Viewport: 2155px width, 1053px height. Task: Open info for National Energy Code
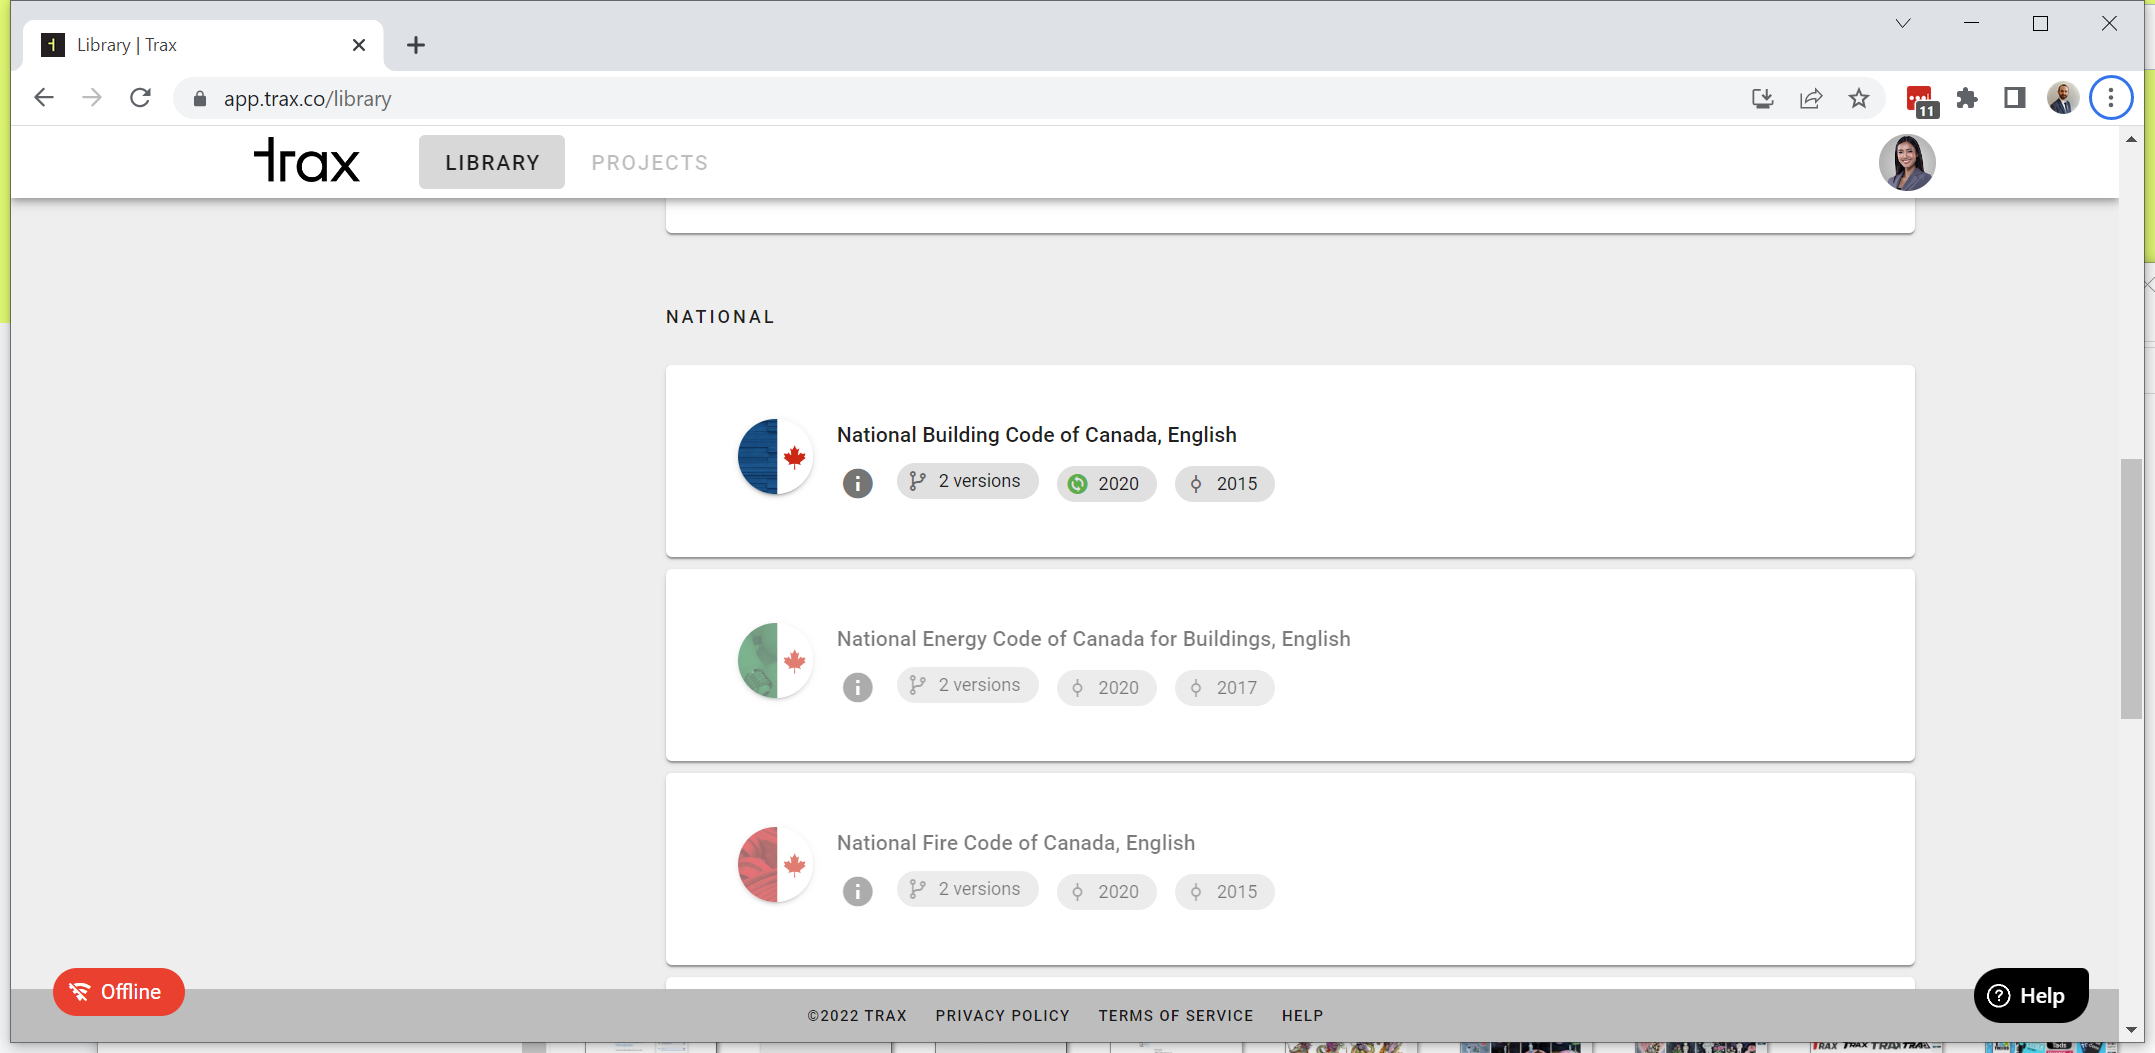coord(857,688)
